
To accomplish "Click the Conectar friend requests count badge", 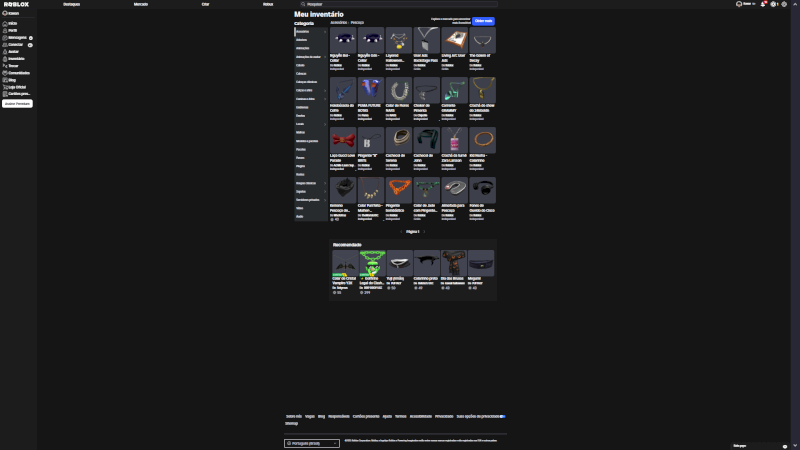I will [x=30, y=45].
